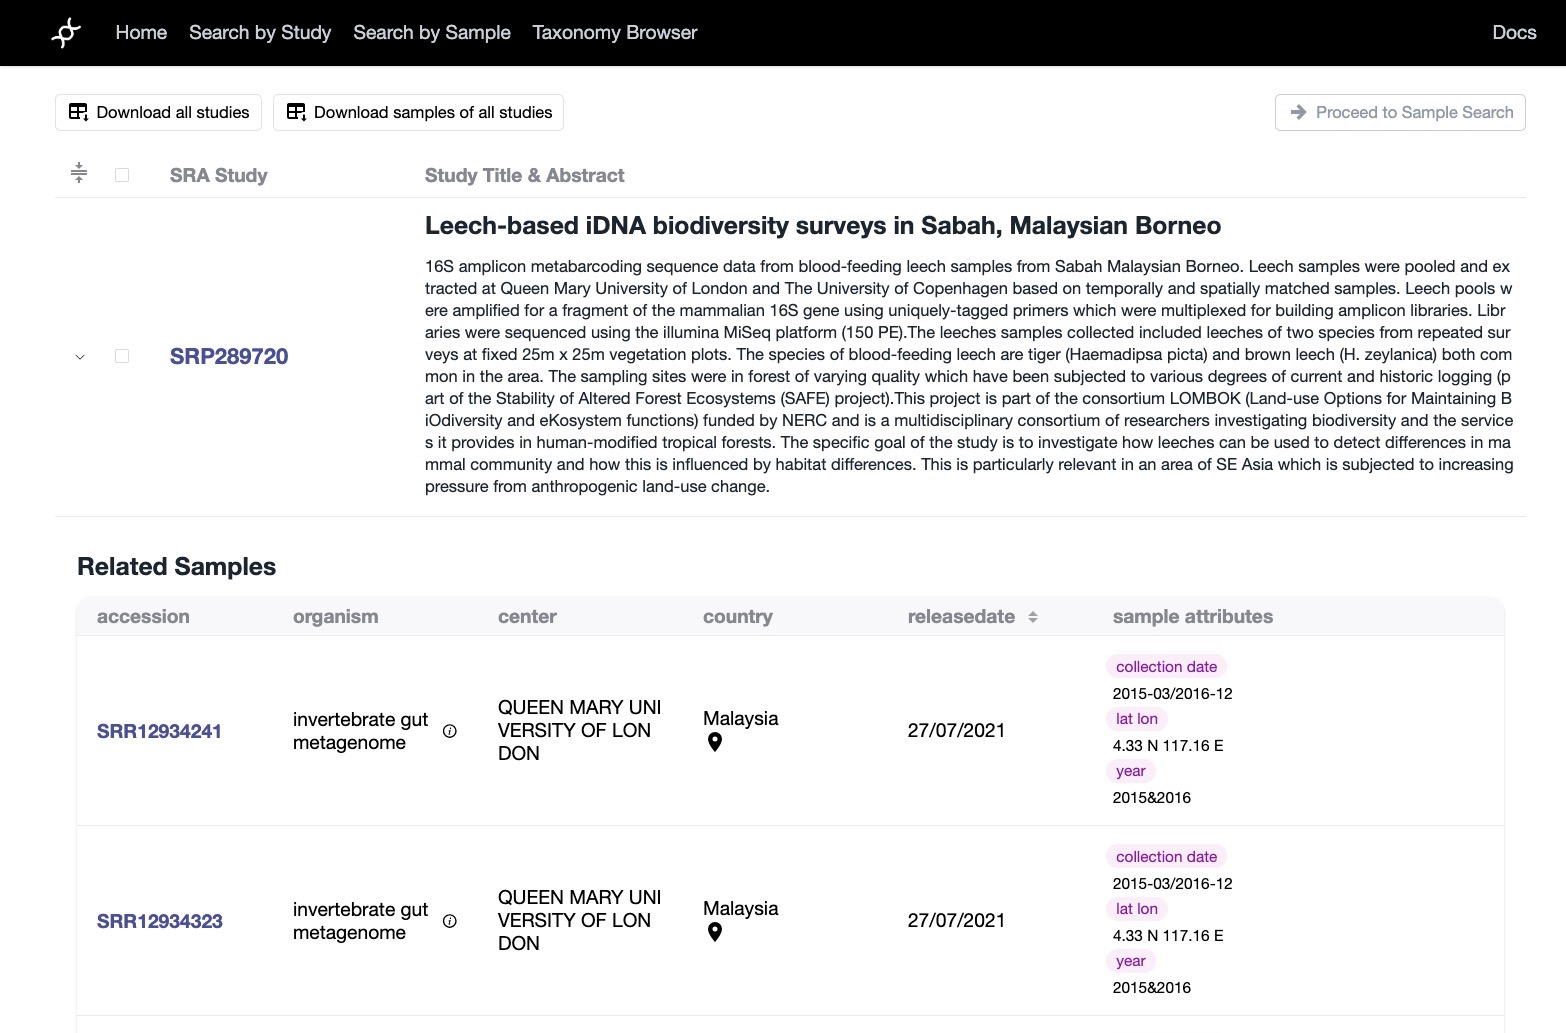Image resolution: width=1566 pixels, height=1033 pixels.
Task: Click the accession column header
Action: [143, 616]
